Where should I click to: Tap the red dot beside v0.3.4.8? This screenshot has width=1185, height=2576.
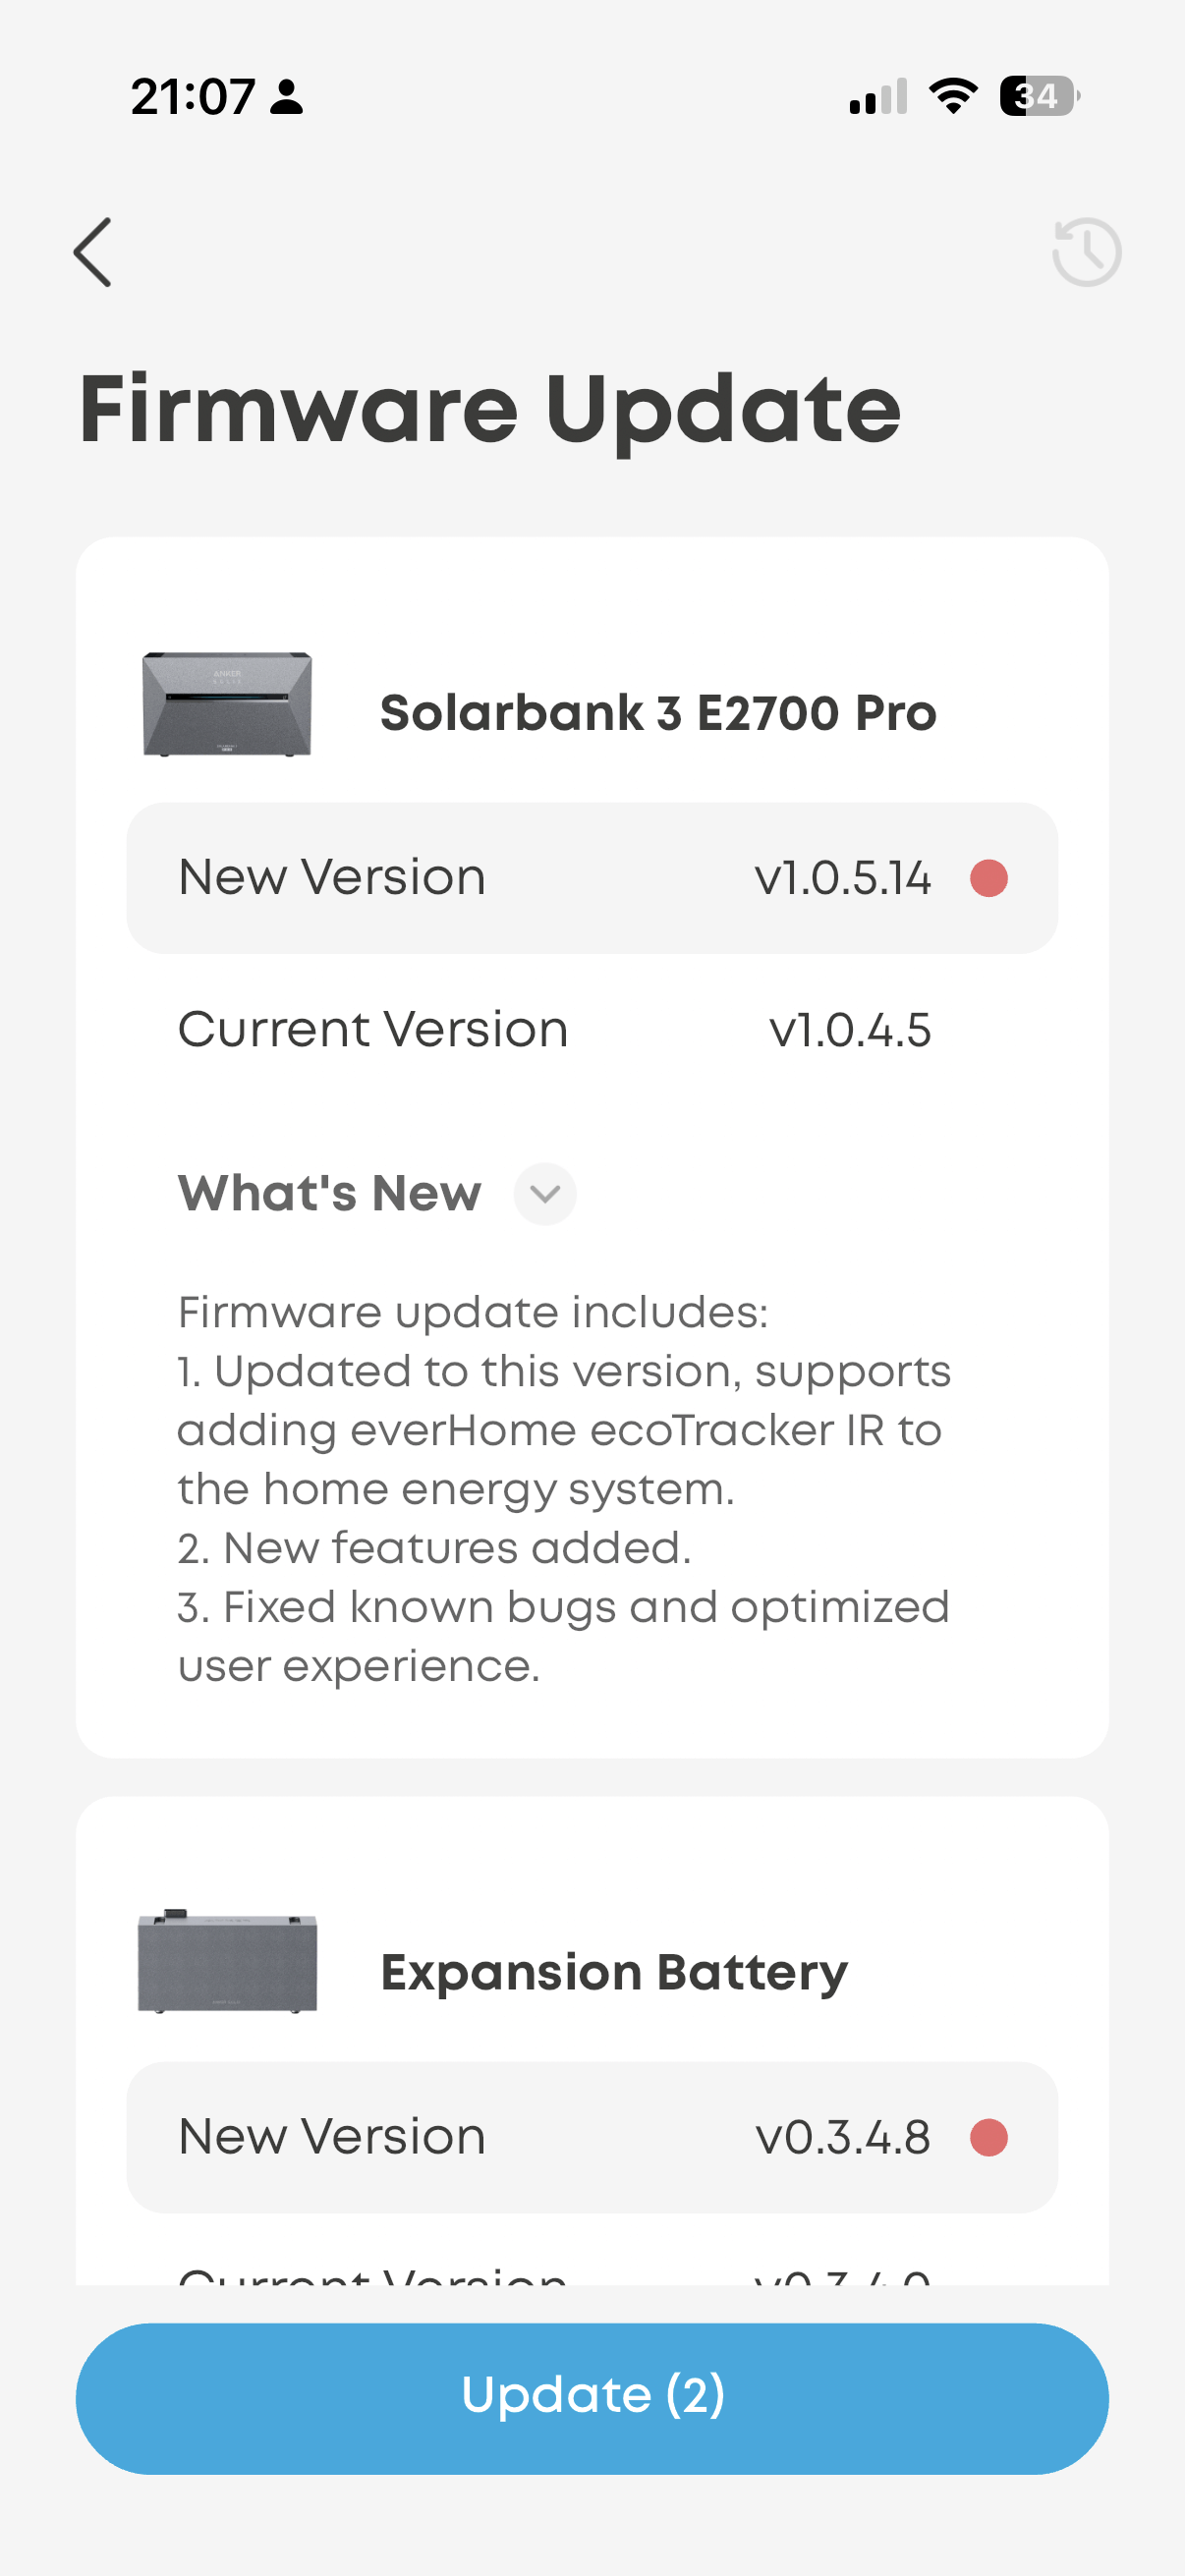coord(988,2137)
